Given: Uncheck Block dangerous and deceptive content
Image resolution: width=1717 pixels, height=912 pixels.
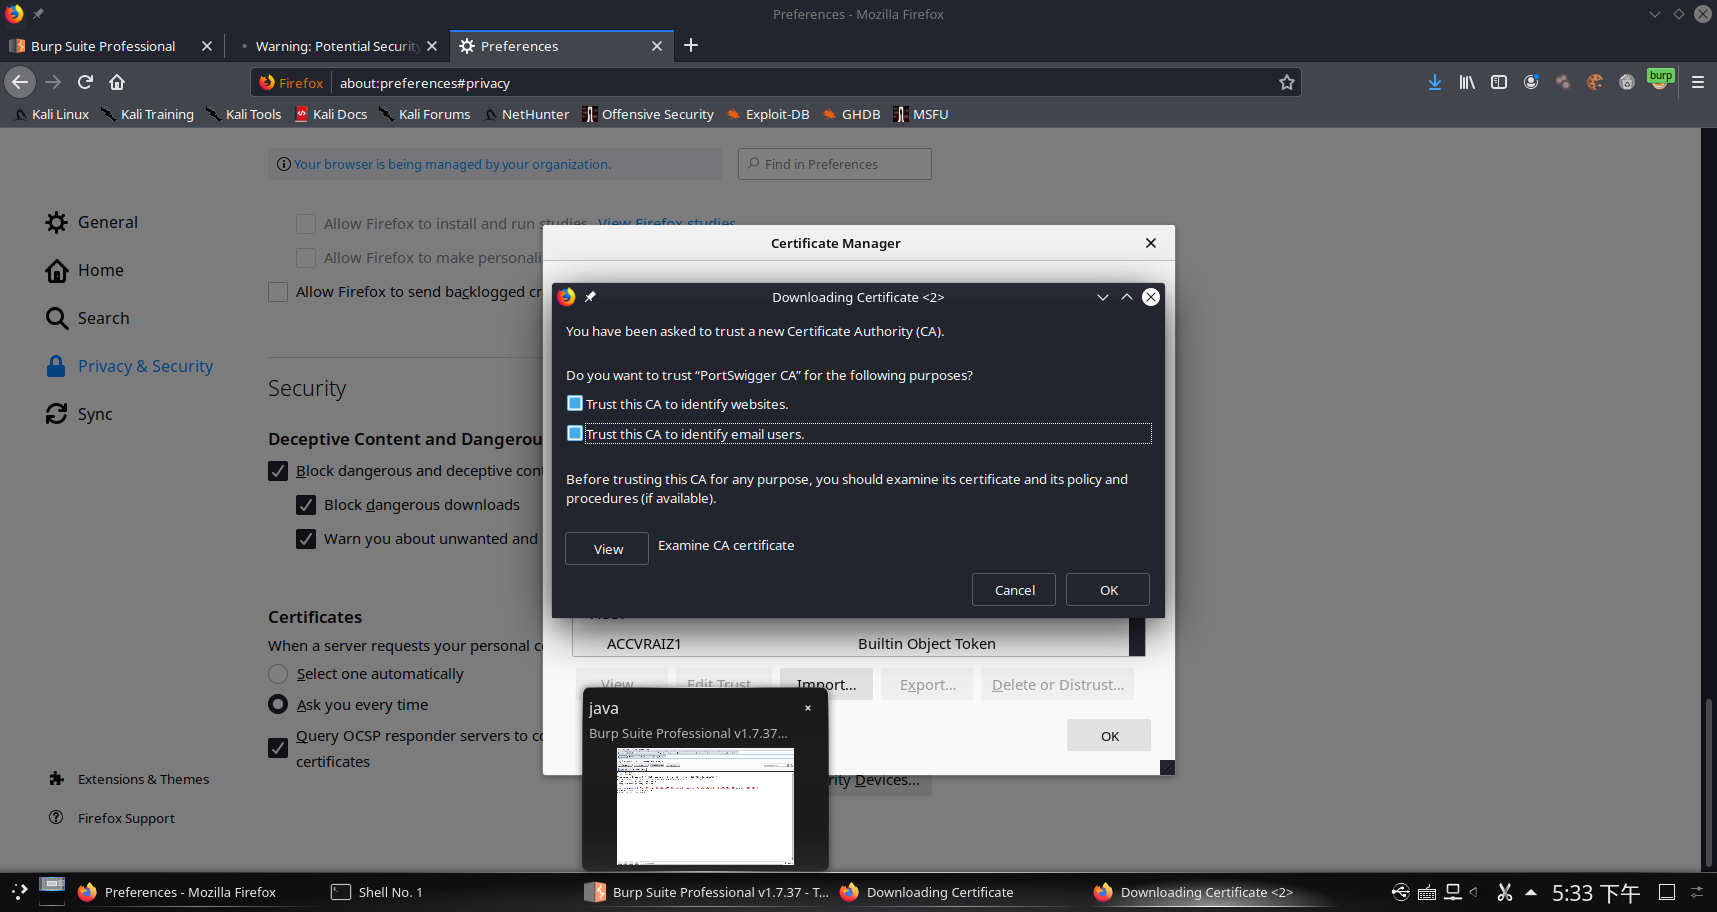Looking at the screenshot, I should [278, 471].
